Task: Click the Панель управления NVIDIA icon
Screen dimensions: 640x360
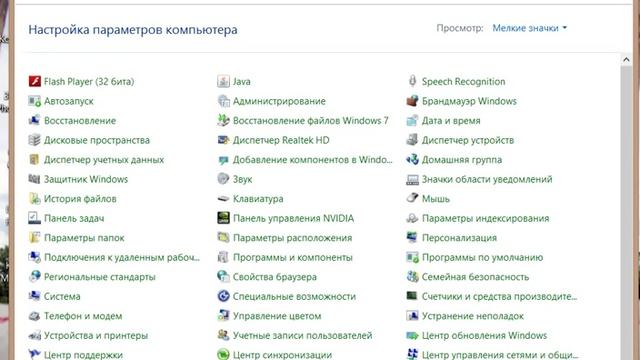Action: (223, 218)
